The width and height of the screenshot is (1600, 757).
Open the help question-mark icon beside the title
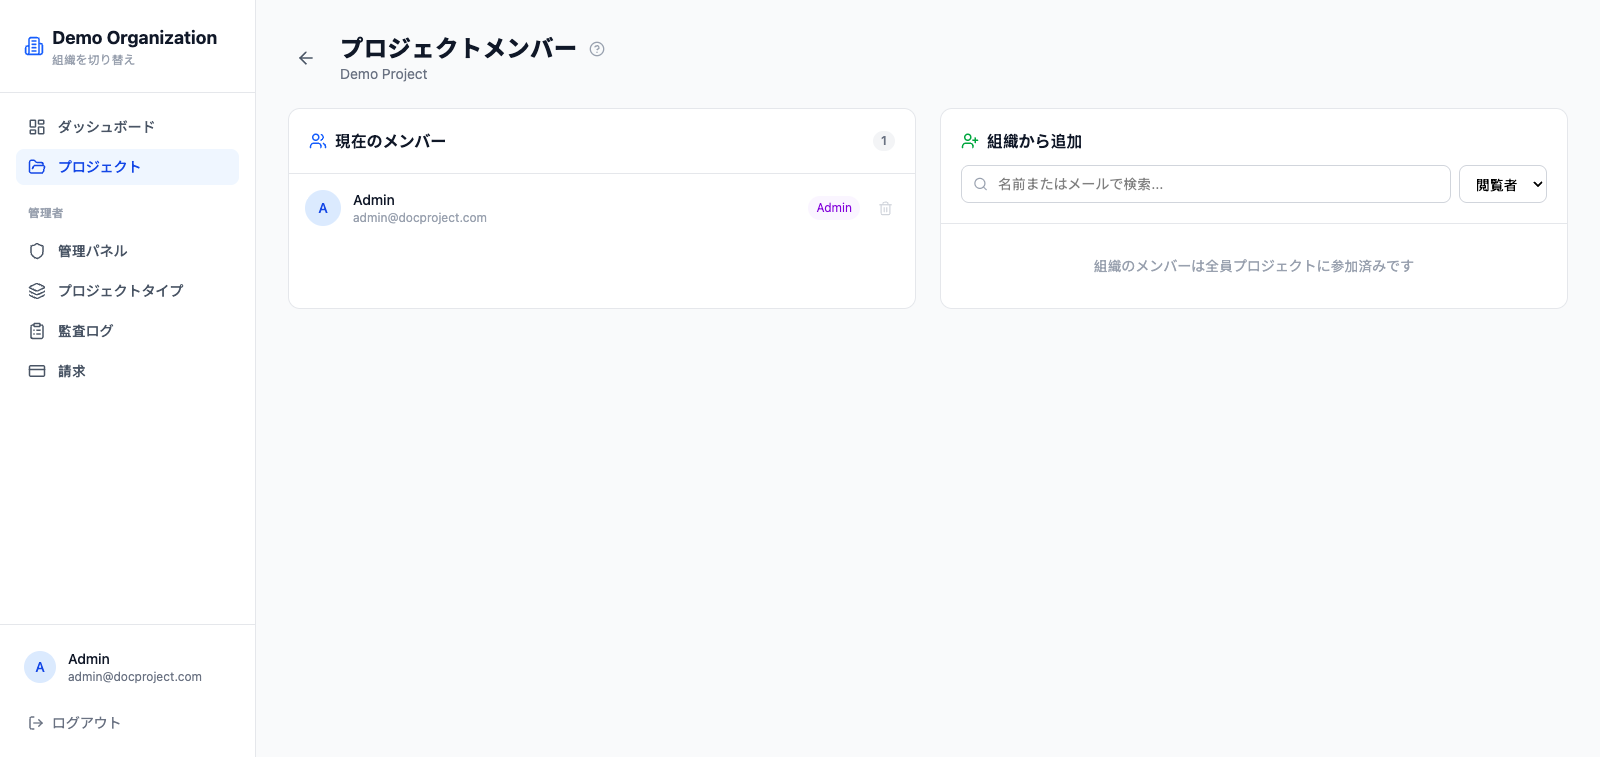click(597, 49)
